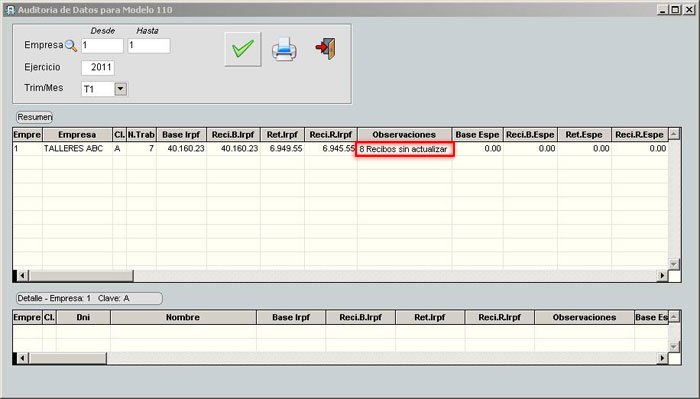This screenshot has height=399, width=700.
Task: Click the exit door icon
Action: 326,49
